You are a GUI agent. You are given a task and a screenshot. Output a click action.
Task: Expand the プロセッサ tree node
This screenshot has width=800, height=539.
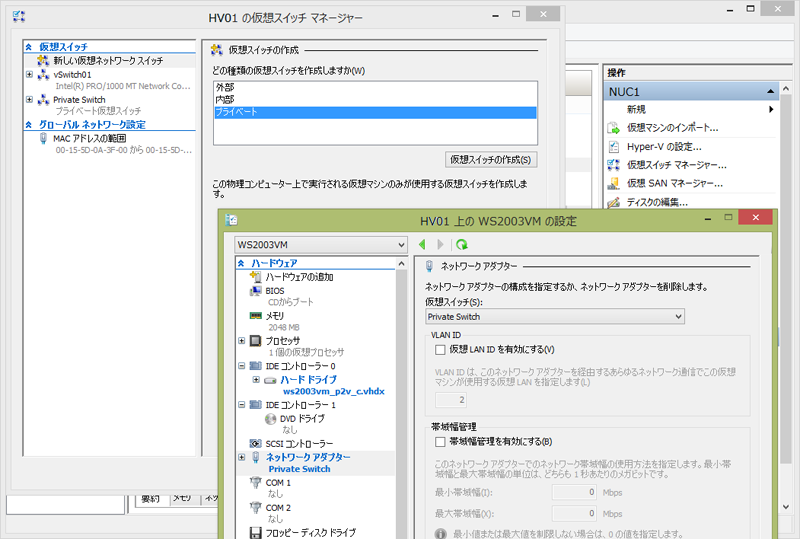tap(242, 340)
